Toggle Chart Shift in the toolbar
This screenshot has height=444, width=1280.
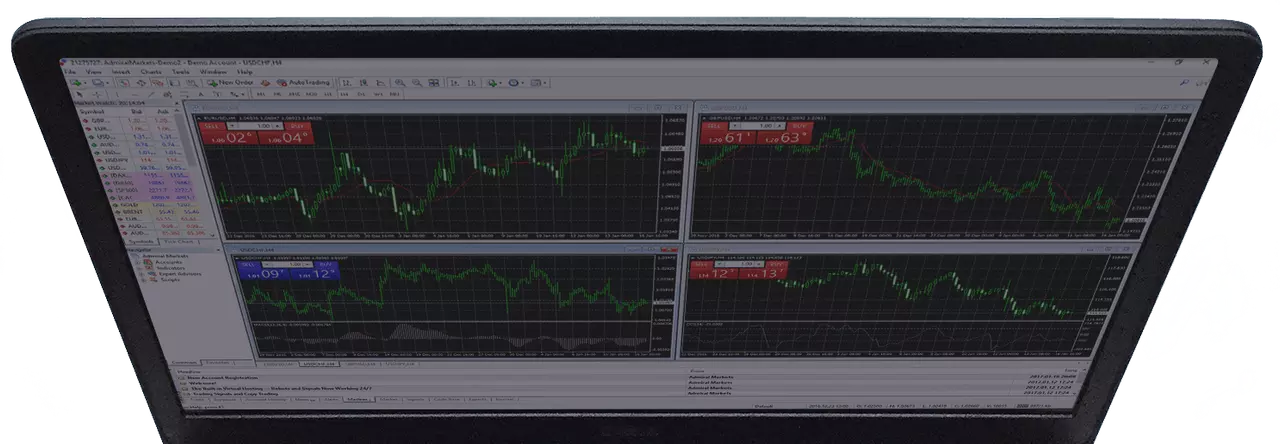point(471,83)
